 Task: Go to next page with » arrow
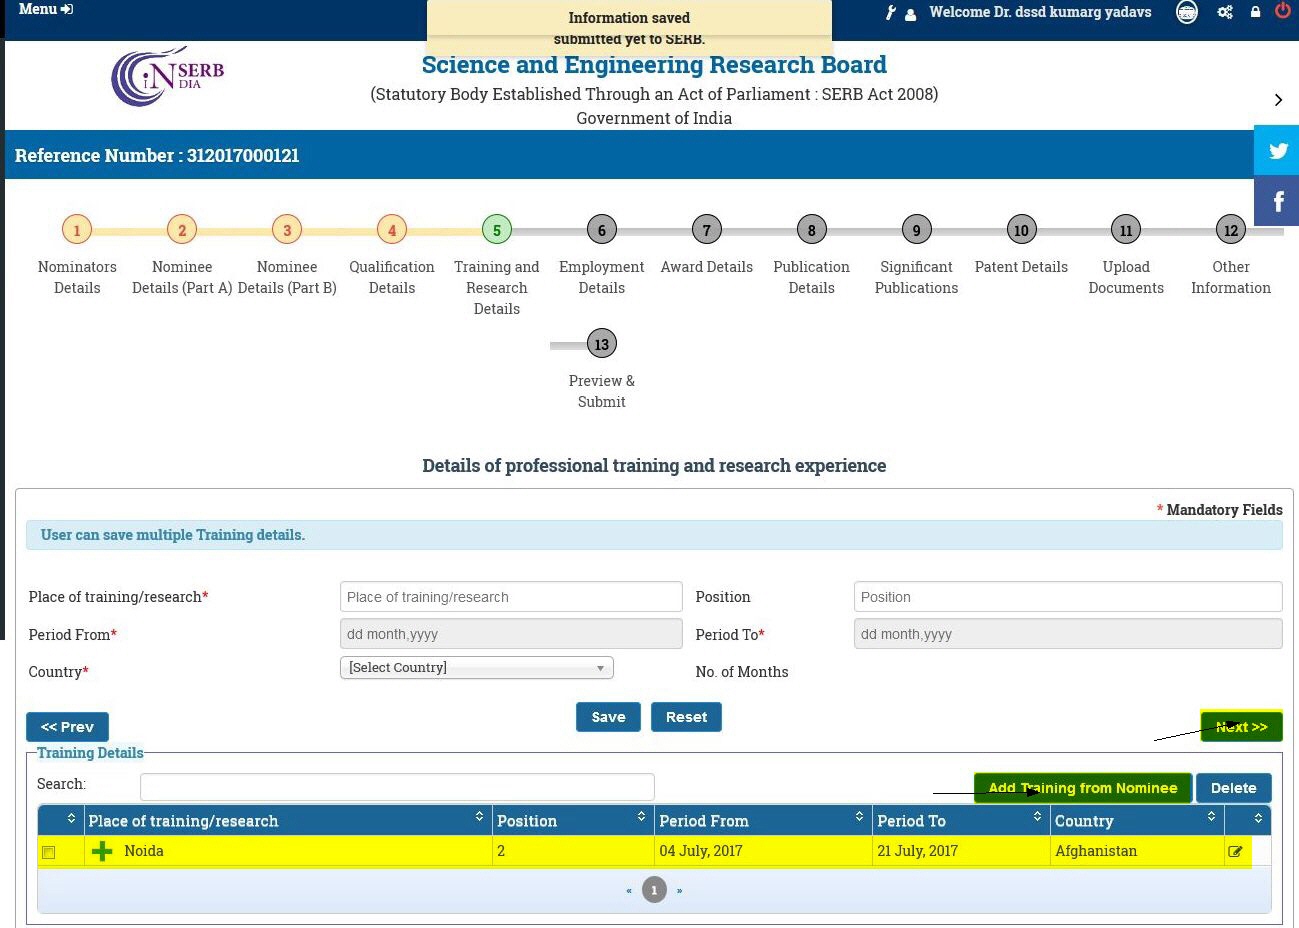679,890
